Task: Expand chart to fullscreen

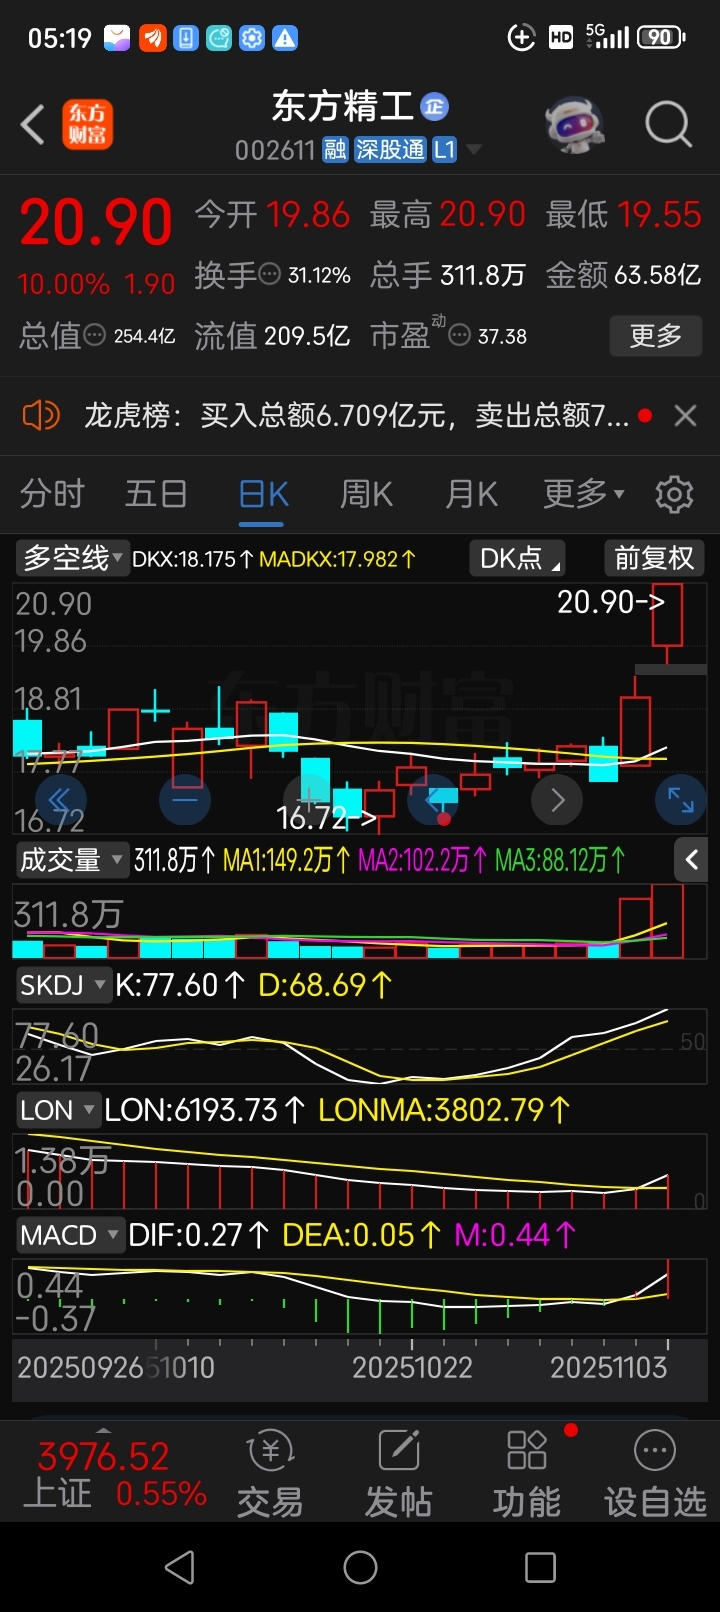Action: point(681,799)
